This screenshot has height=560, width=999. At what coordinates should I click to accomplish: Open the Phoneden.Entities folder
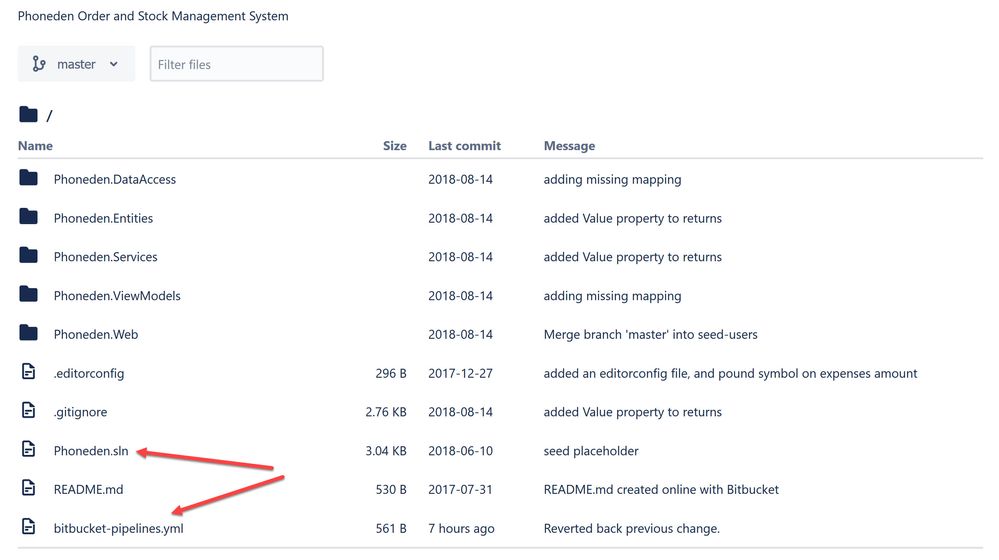[103, 219]
